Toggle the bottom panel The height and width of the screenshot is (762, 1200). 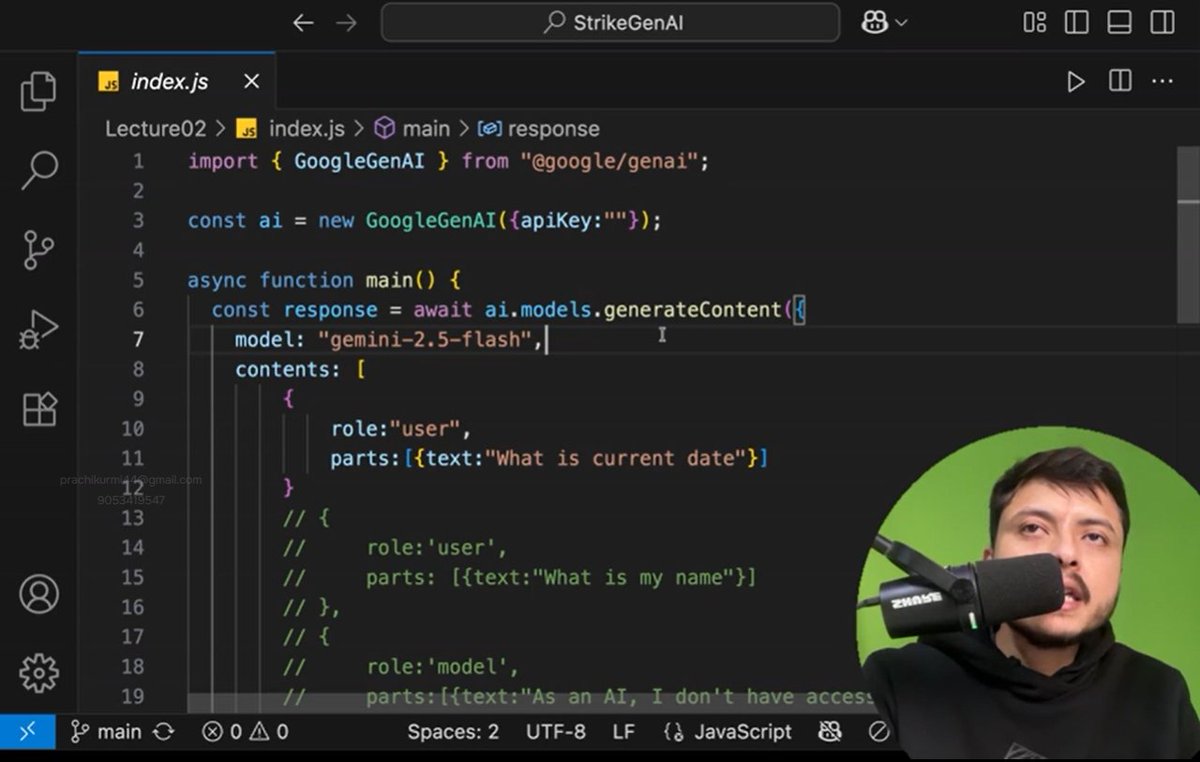click(x=1119, y=22)
